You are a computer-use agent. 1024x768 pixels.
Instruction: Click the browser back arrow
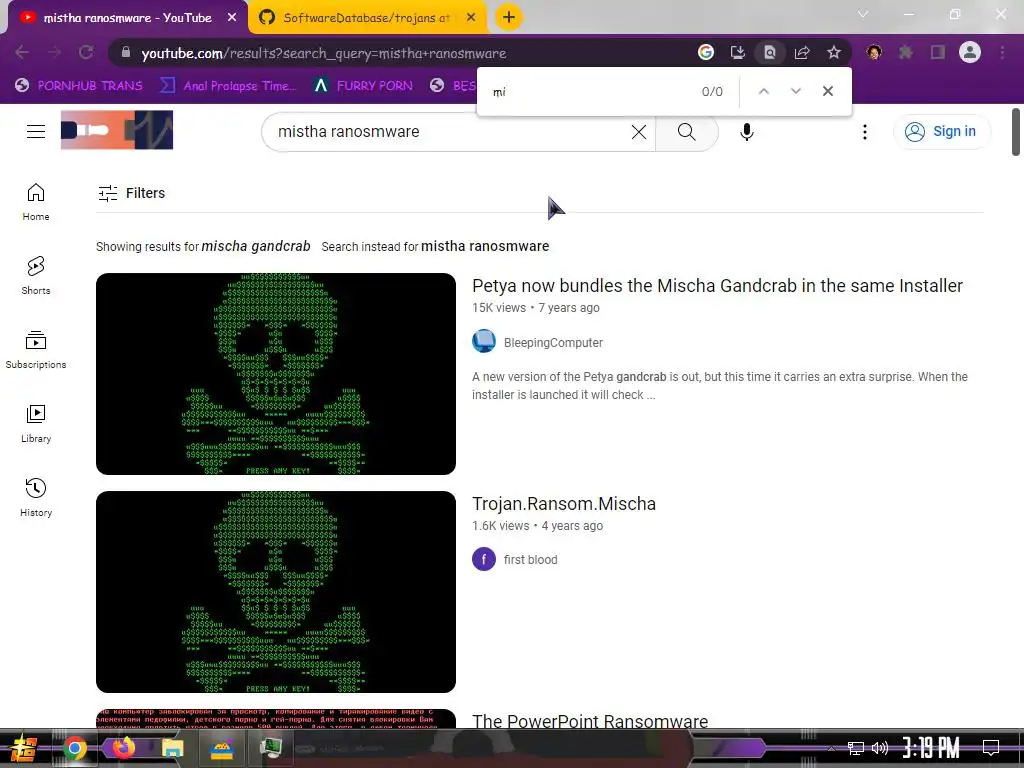22,53
